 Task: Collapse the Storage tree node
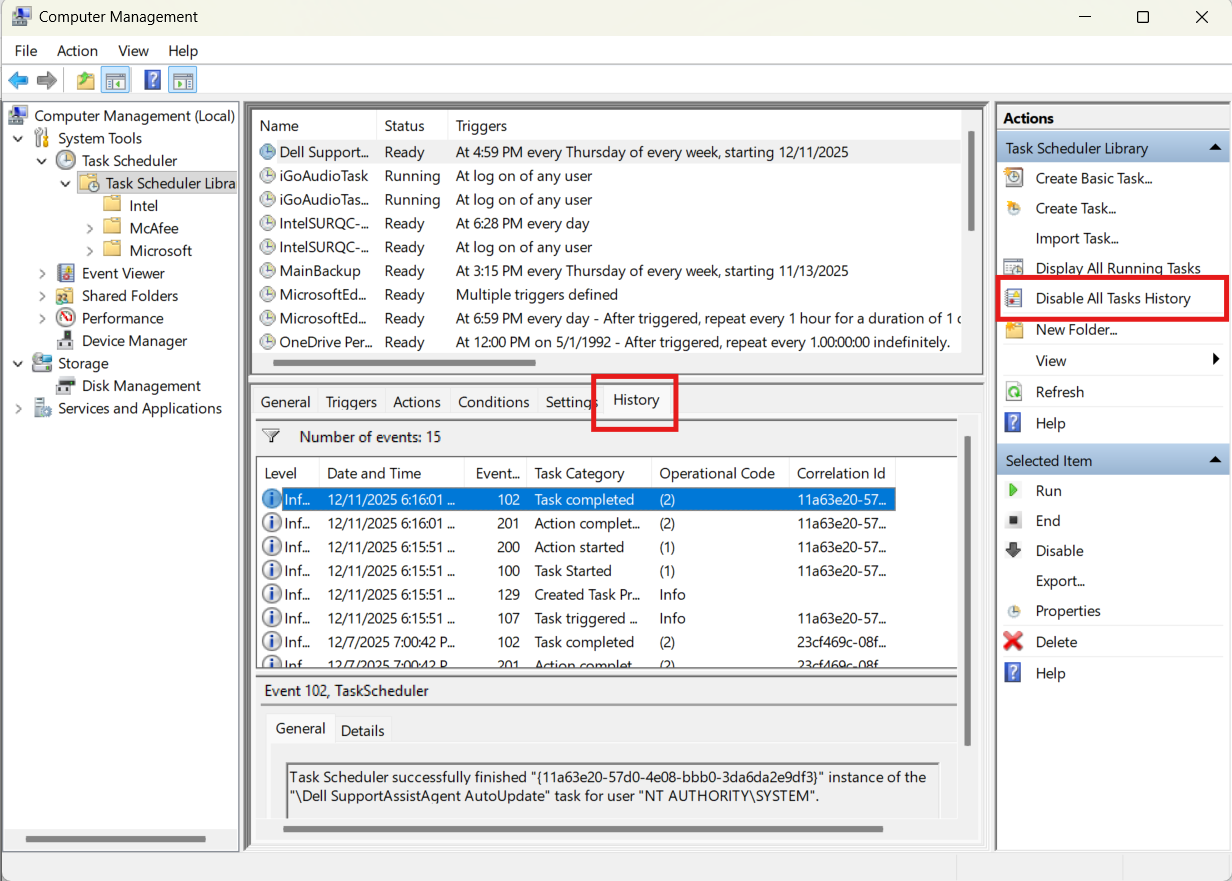tap(18, 363)
